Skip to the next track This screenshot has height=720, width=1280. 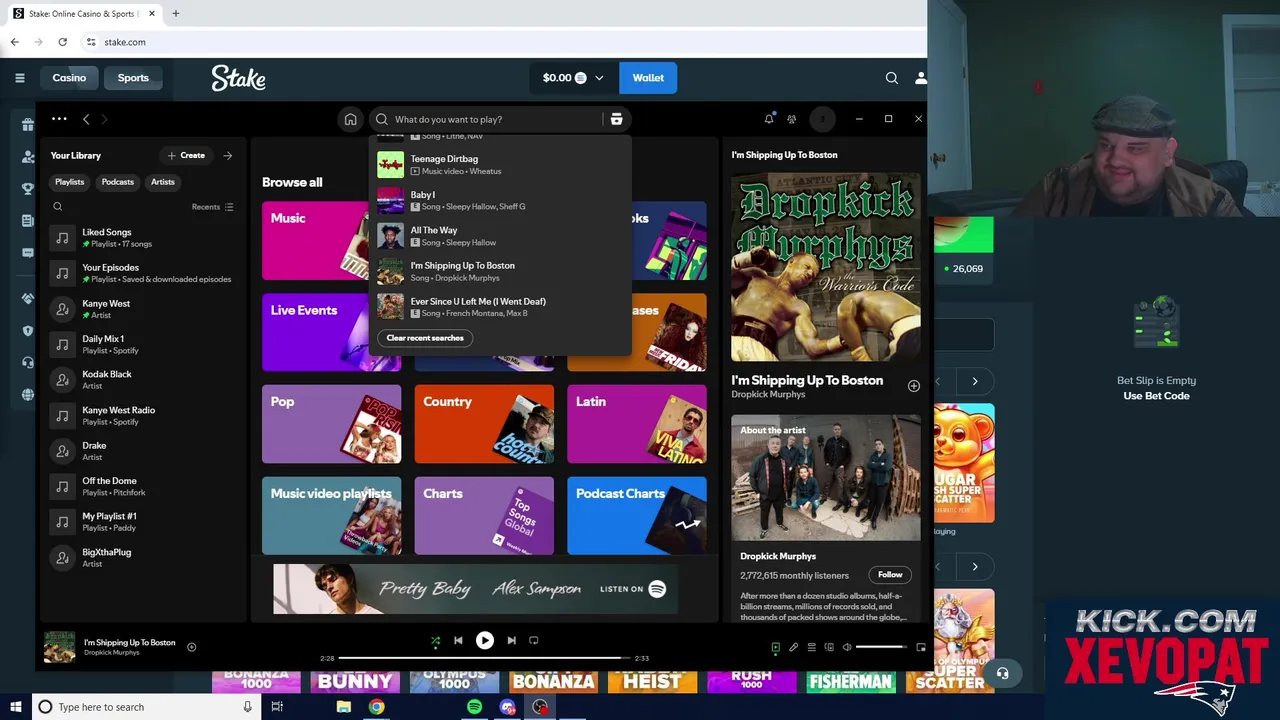pos(511,640)
